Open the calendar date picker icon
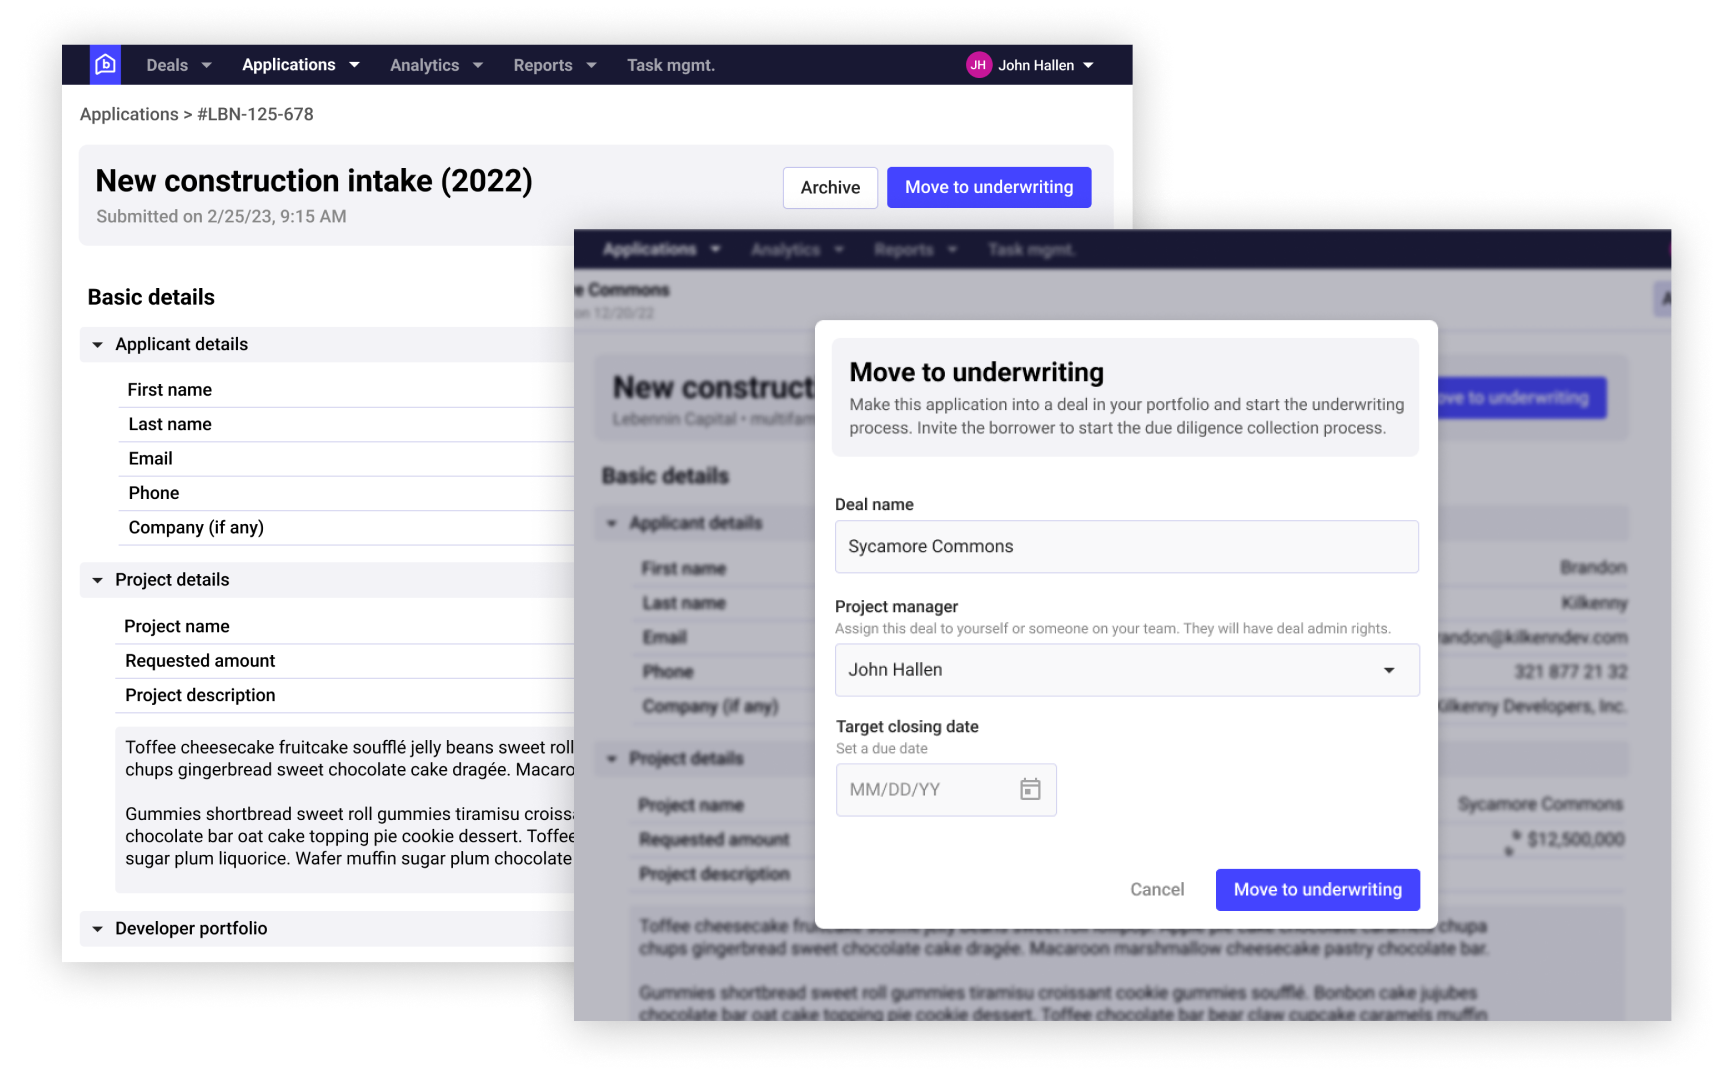Viewport: 1721px width, 1073px height. pos(1031,789)
